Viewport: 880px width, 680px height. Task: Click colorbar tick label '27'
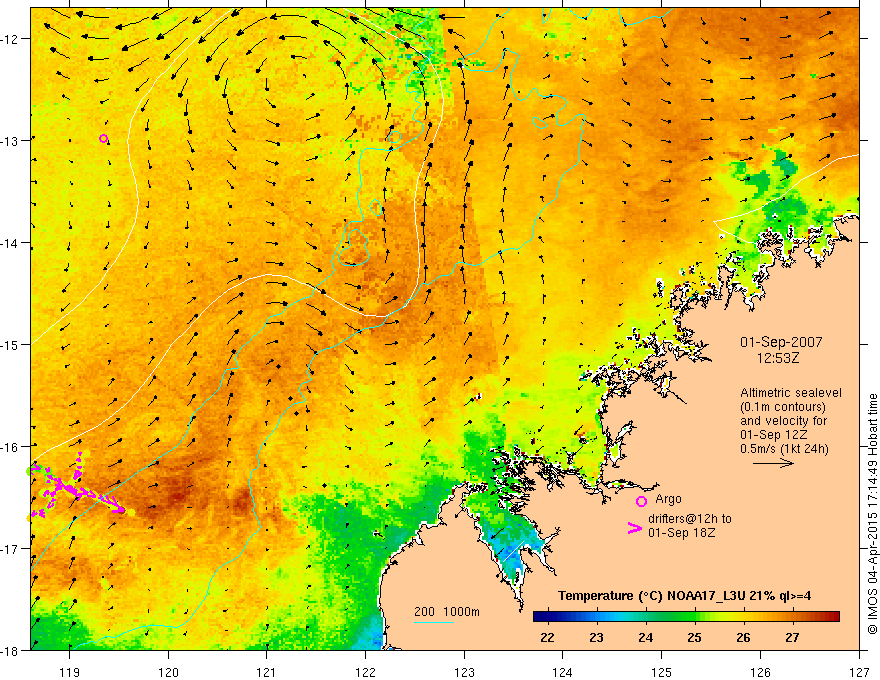(792, 637)
